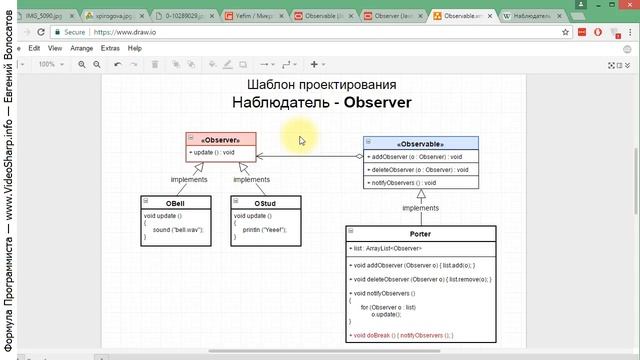Collapse the toolbar with double chevron
The image size is (640, 360).
(x=628, y=65)
